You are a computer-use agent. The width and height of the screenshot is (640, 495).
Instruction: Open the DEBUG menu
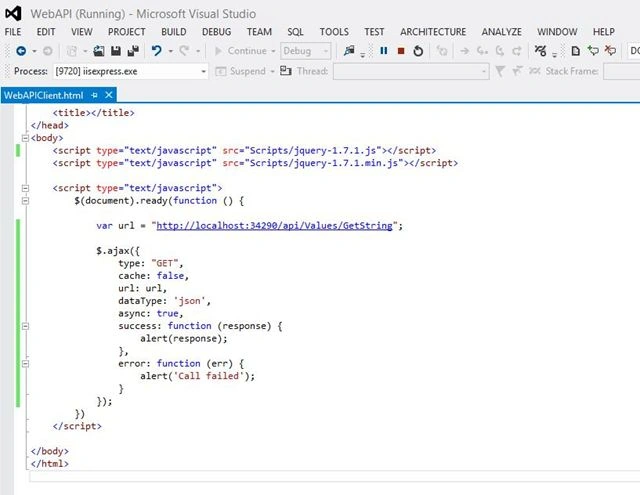point(216,32)
